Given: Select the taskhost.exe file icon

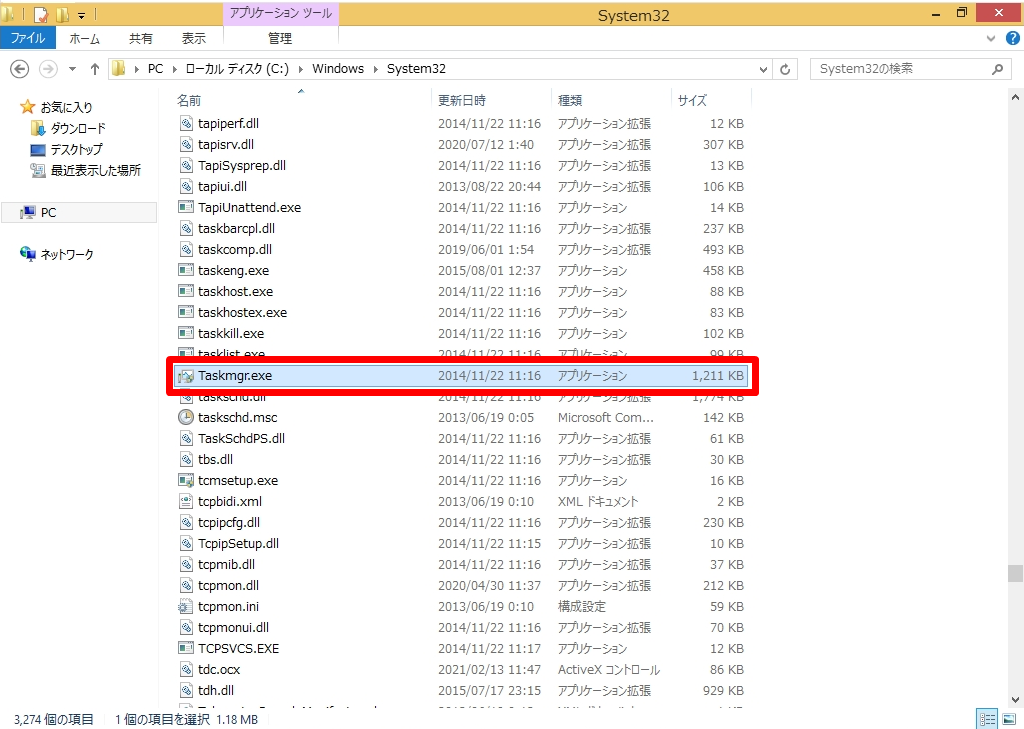Looking at the screenshot, I should pyautogui.click(x=186, y=291).
